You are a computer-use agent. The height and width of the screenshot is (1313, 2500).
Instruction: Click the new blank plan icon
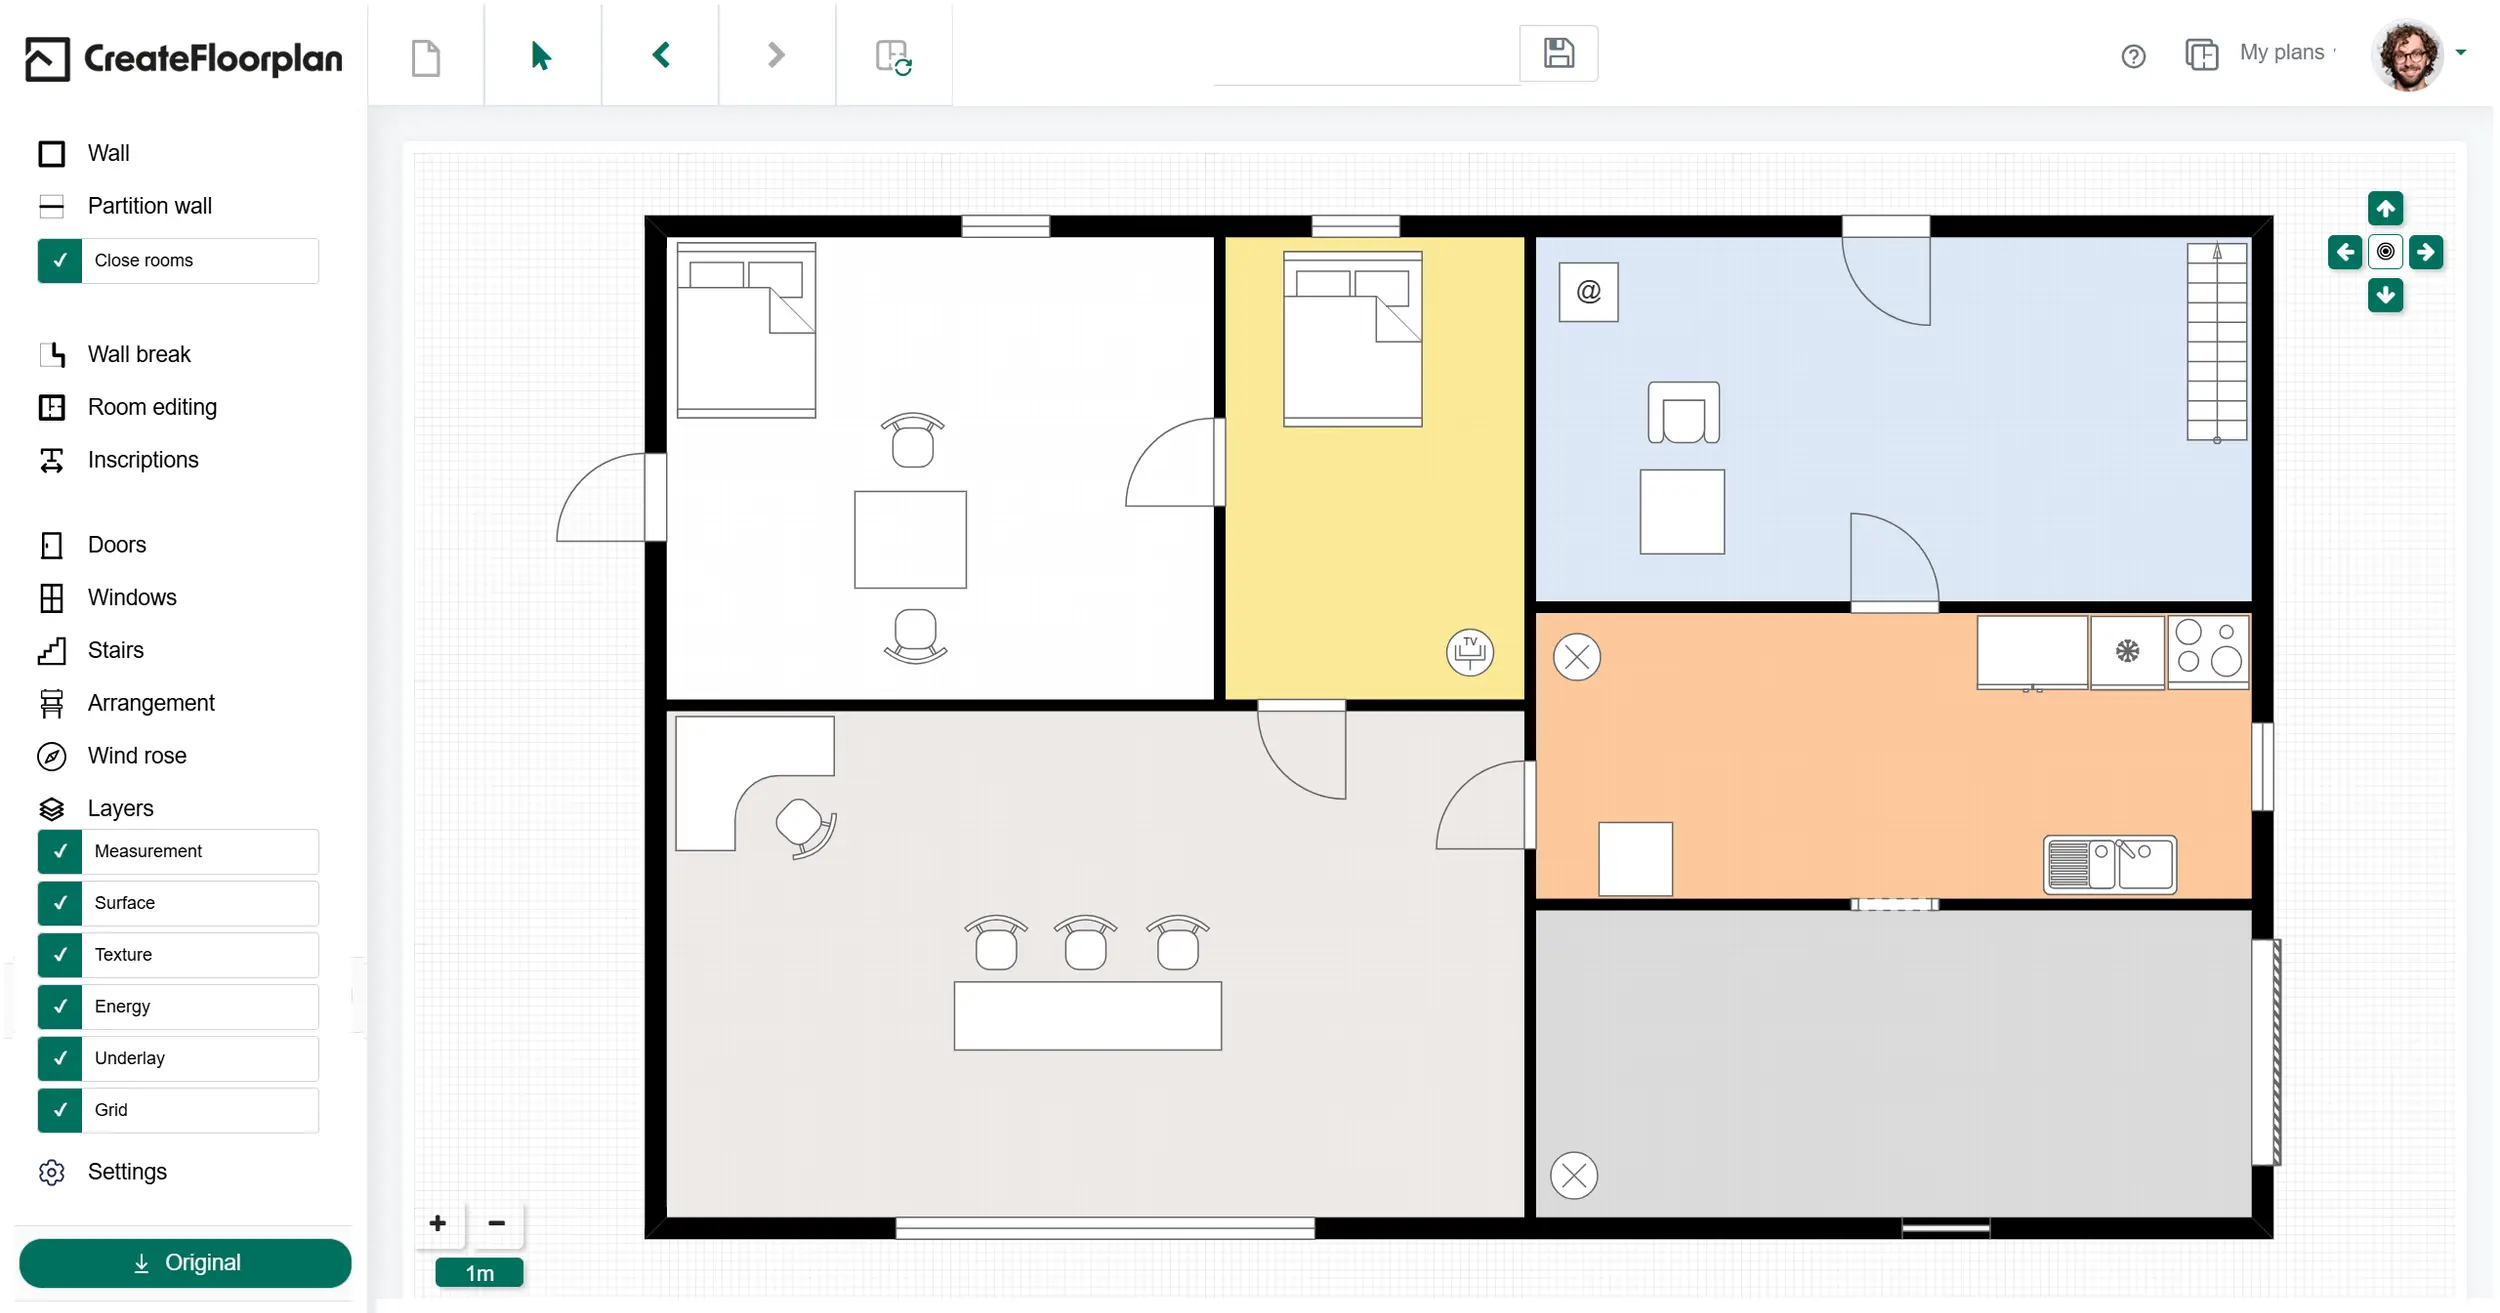click(x=426, y=57)
